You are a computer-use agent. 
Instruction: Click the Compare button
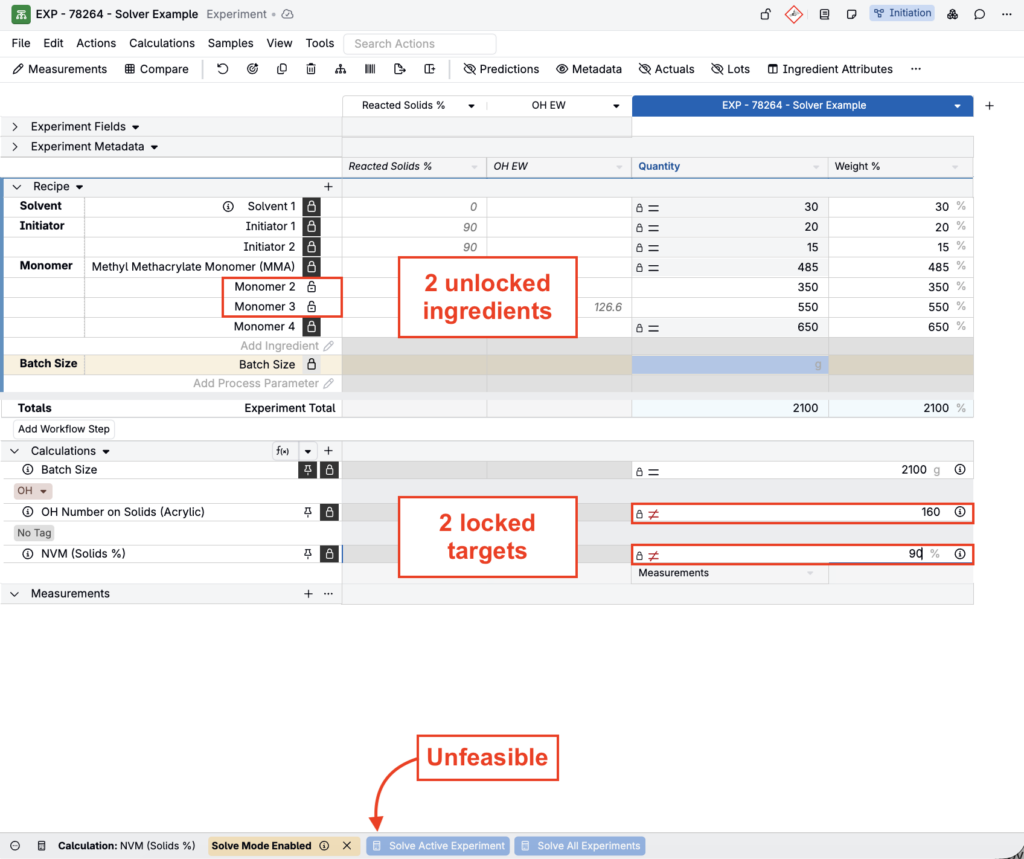[x=156, y=69]
